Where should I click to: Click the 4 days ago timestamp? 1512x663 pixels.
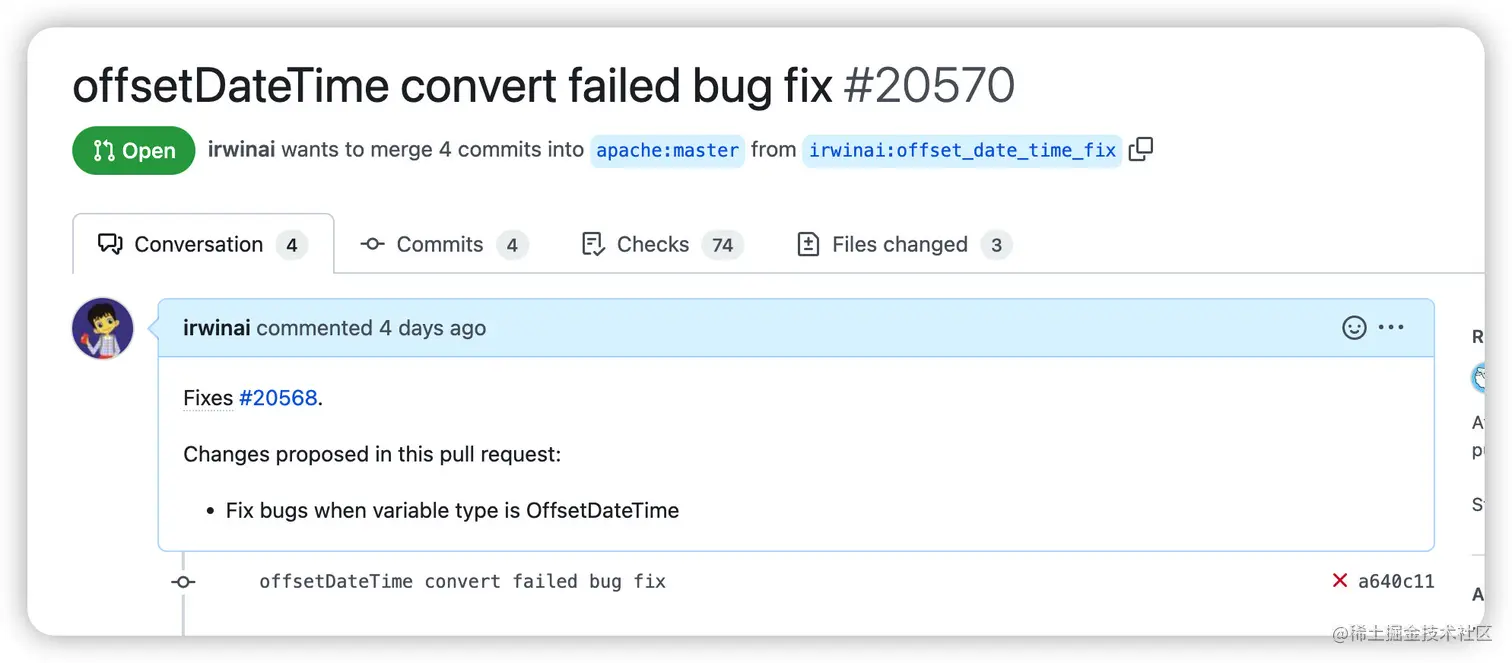tap(432, 328)
